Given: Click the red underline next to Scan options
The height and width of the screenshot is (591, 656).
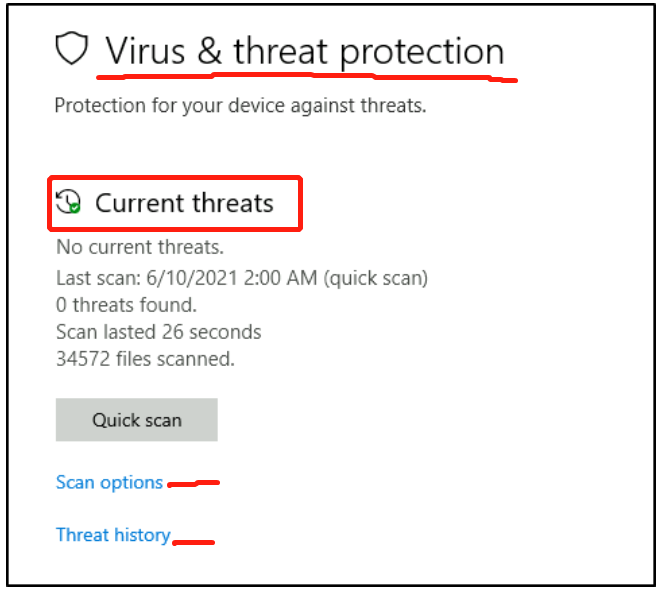Looking at the screenshot, I should pyautogui.click(x=193, y=485).
